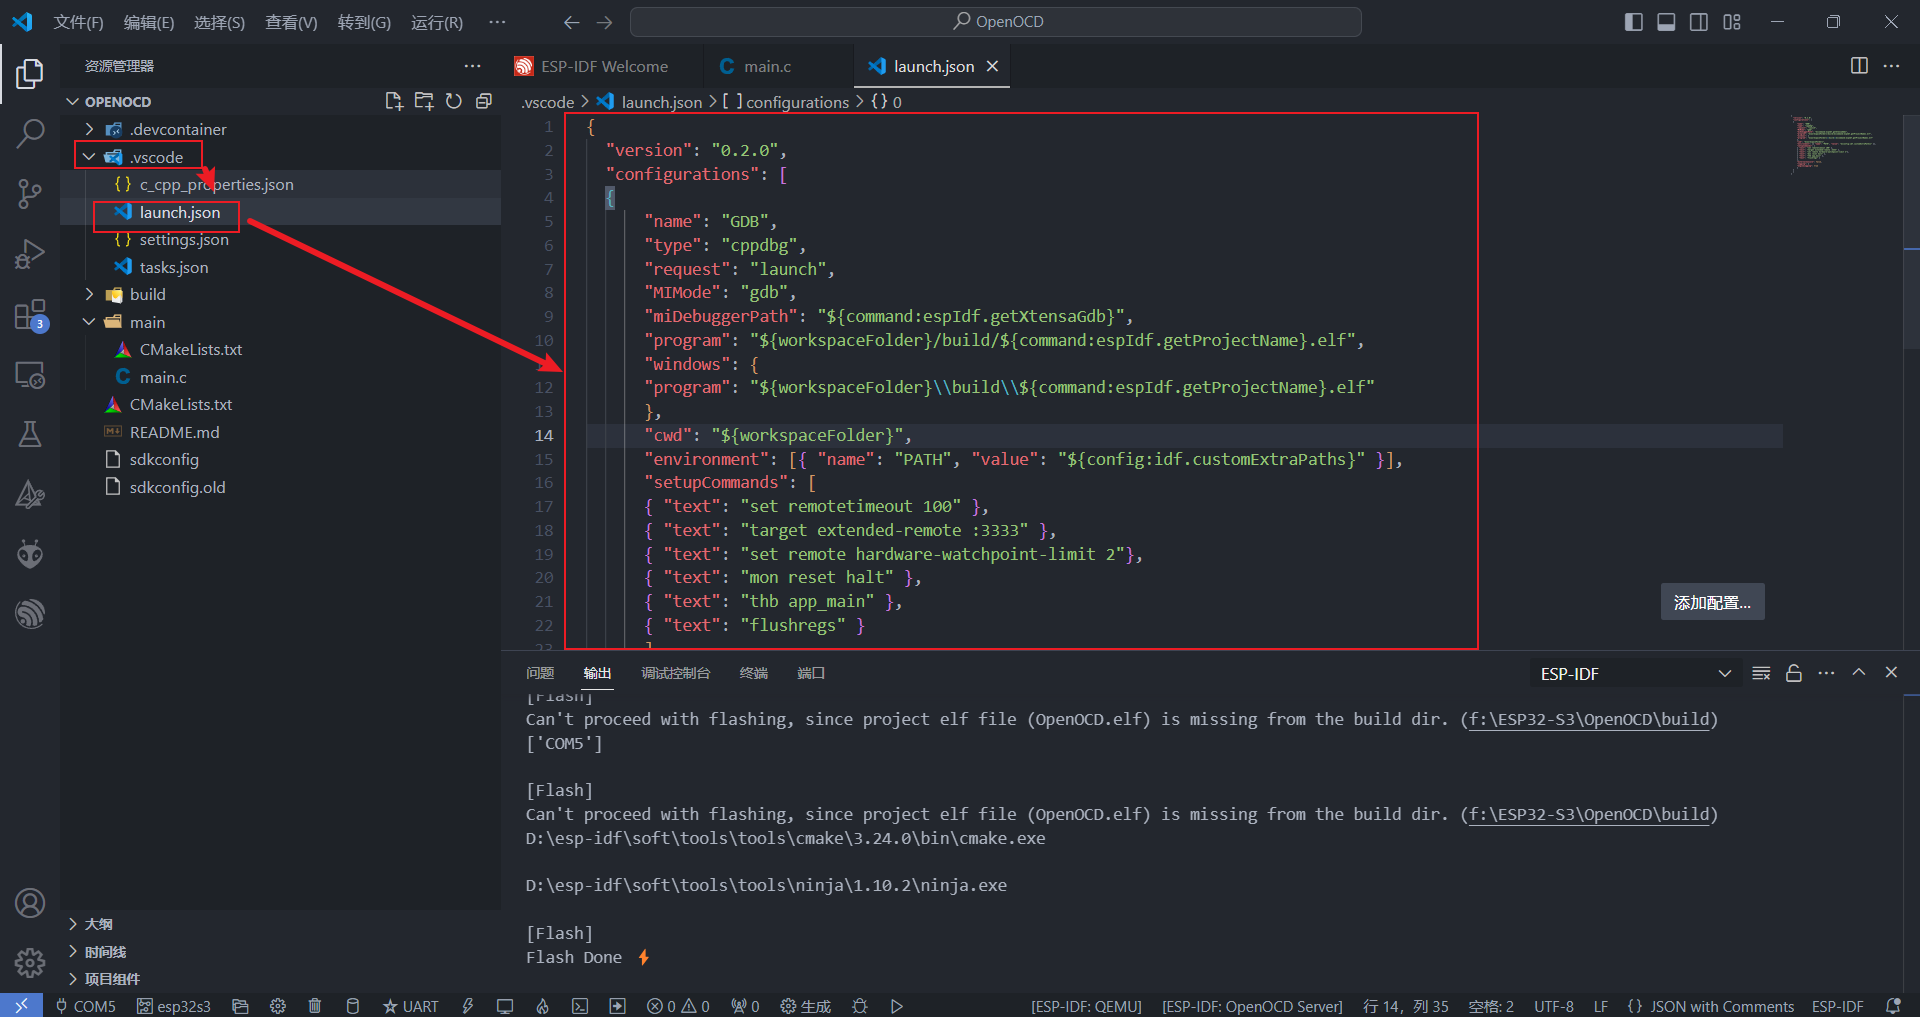Open the Search view in activity bar

click(30, 133)
